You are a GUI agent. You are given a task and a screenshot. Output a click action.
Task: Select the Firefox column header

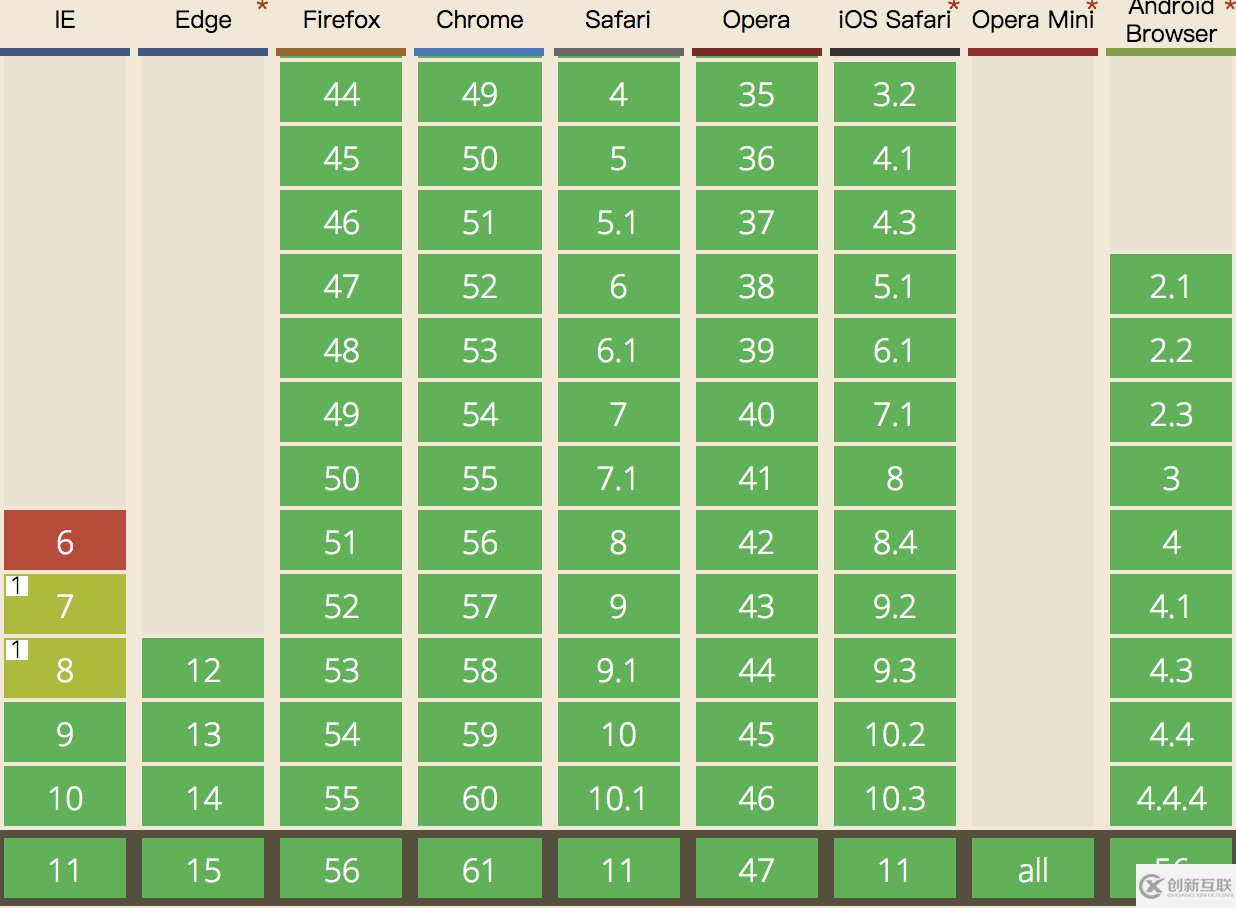tap(341, 20)
